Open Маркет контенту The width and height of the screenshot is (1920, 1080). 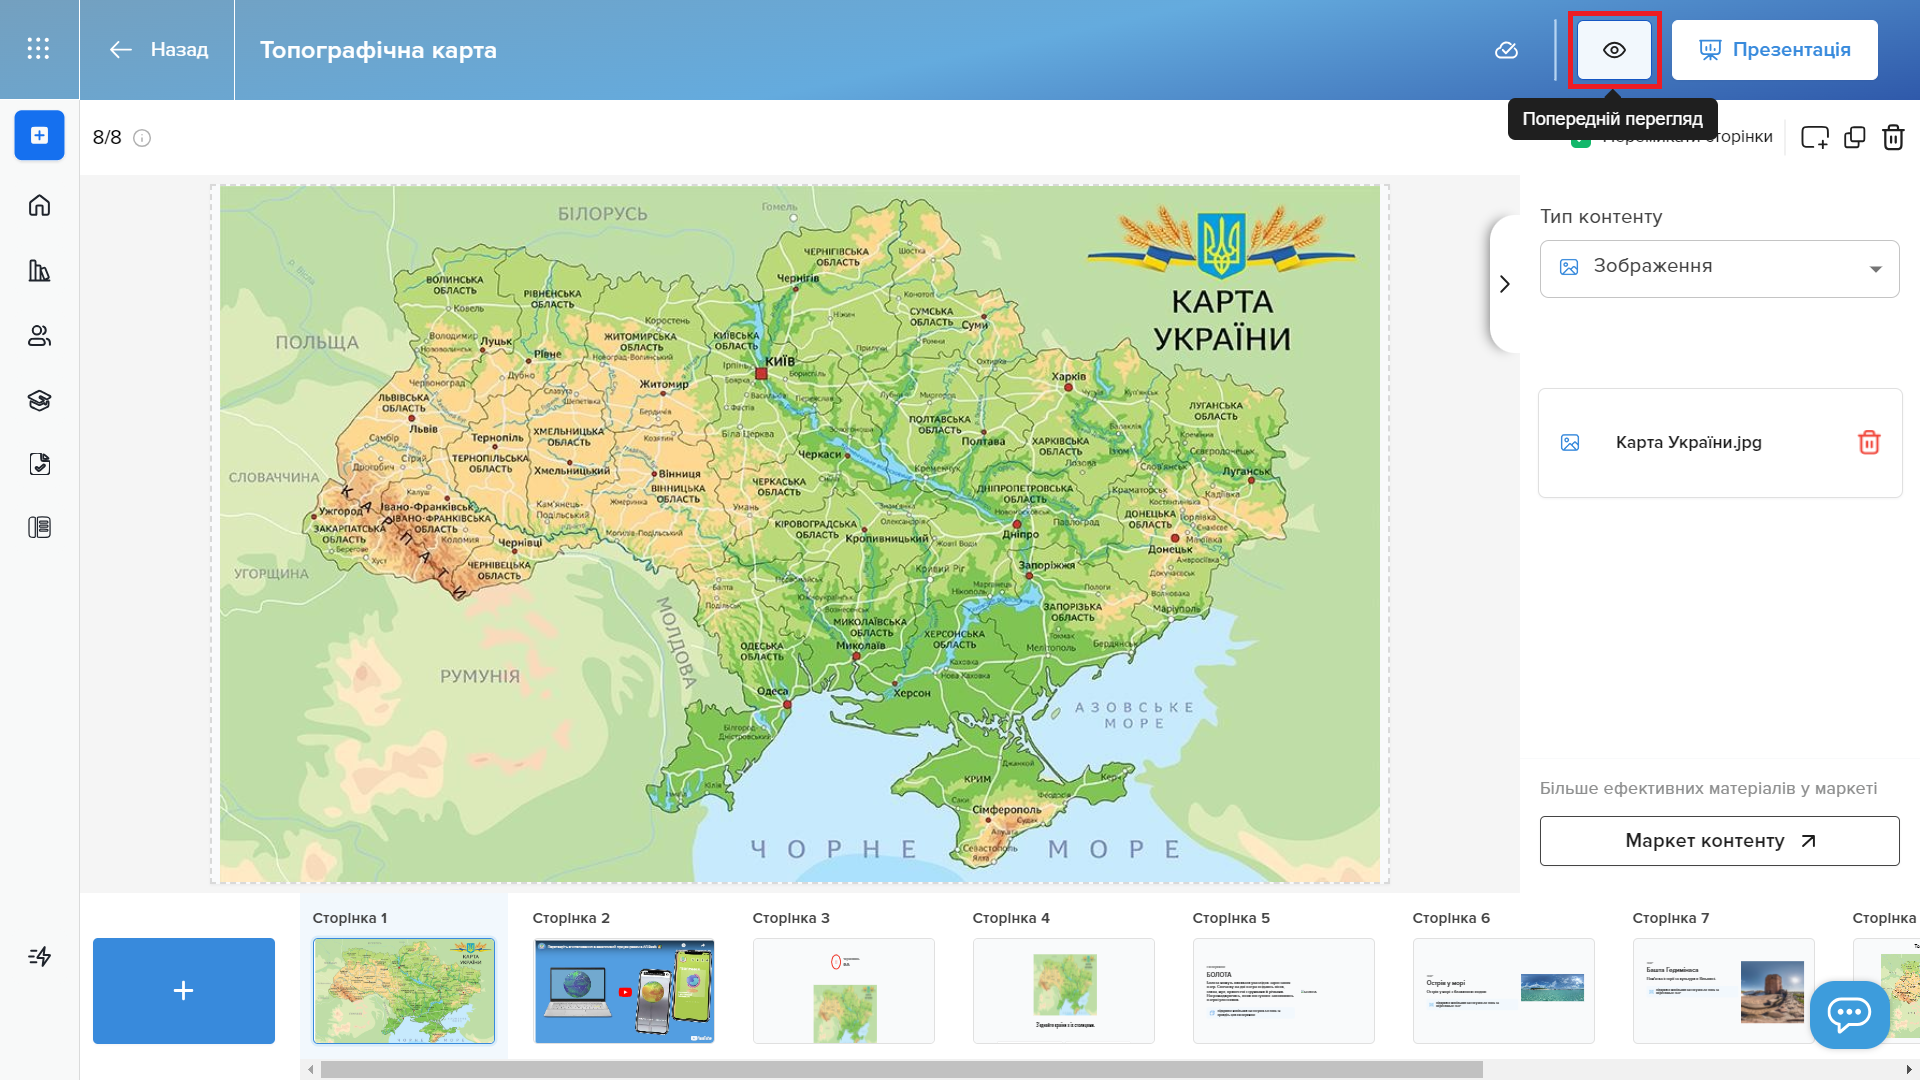pyautogui.click(x=1719, y=841)
